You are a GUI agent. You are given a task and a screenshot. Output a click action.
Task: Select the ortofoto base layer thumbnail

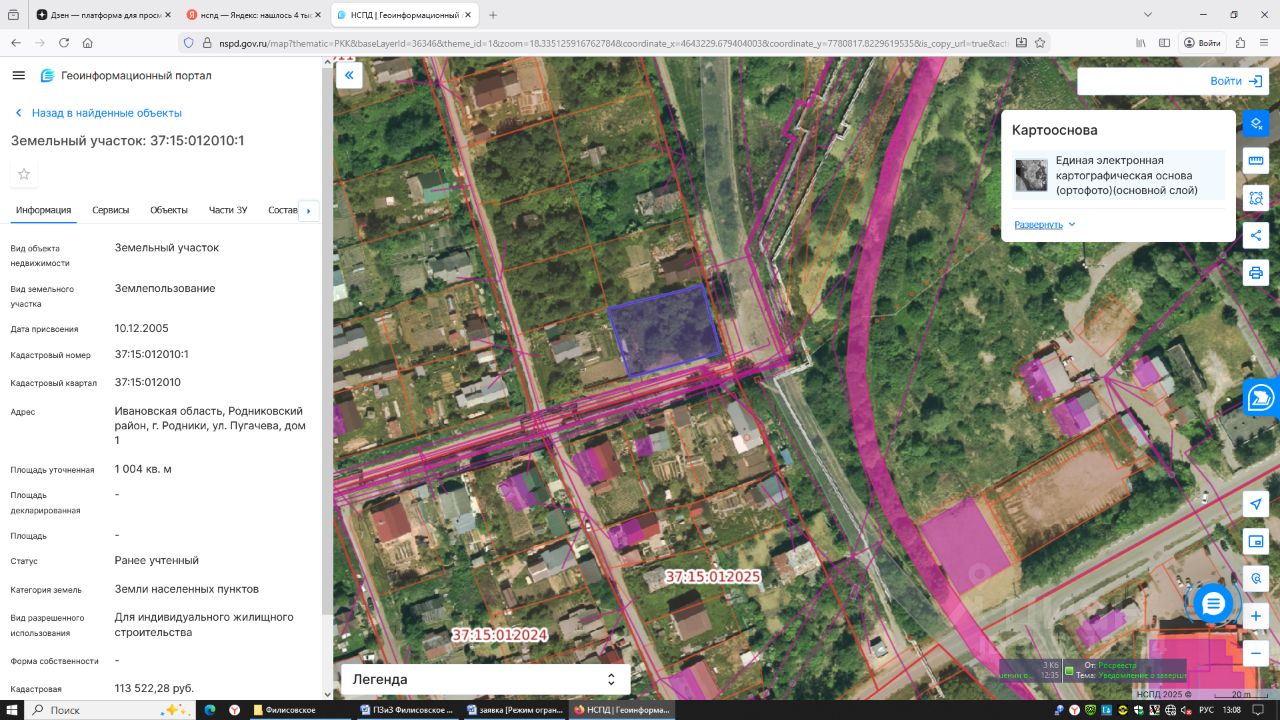pyautogui.click(x=1032, y=175)
